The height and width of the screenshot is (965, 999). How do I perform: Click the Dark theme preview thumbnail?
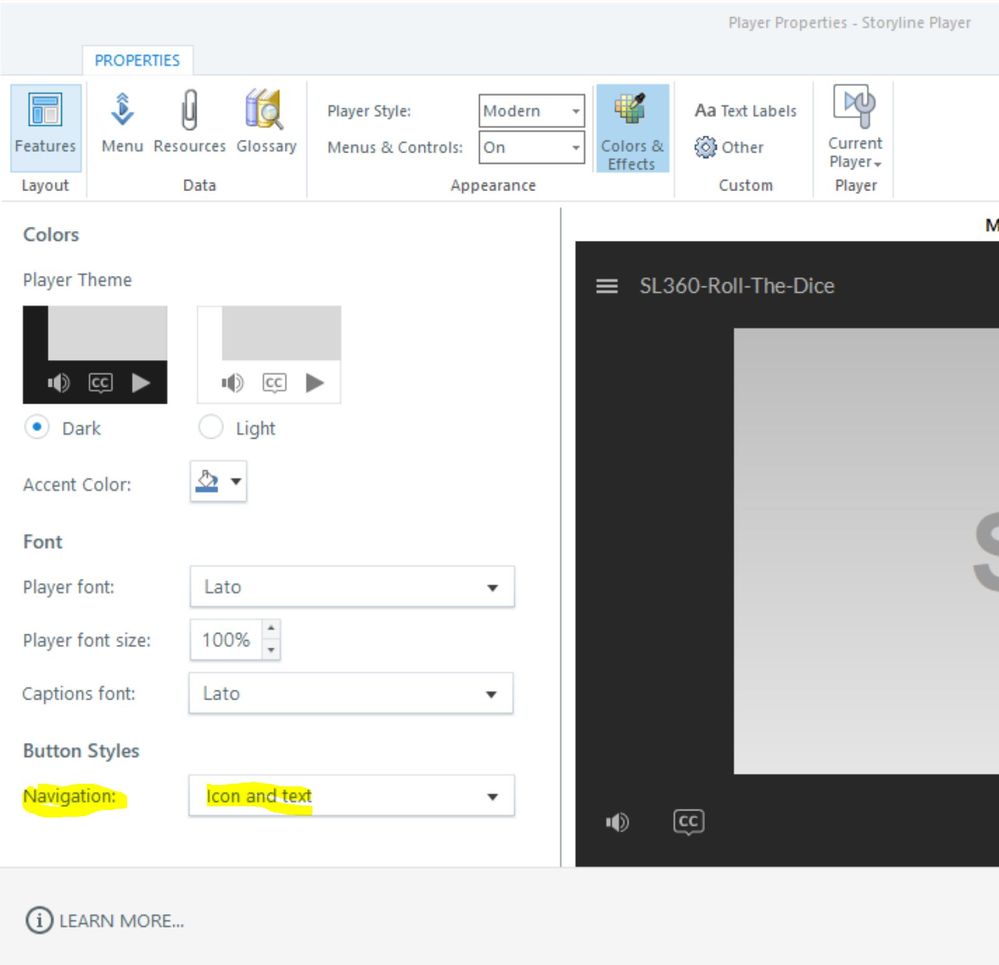tap(95, 355)
